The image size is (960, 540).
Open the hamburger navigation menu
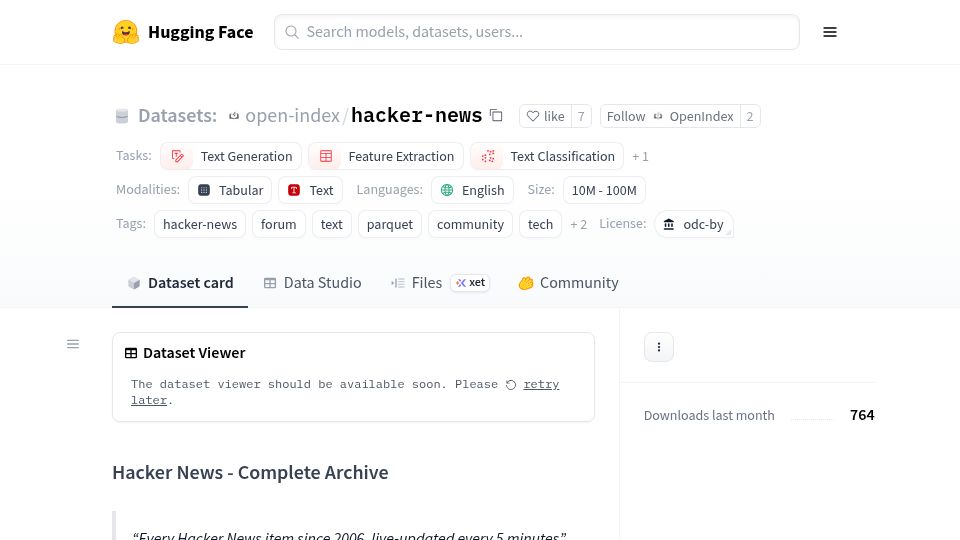(830, 32)
